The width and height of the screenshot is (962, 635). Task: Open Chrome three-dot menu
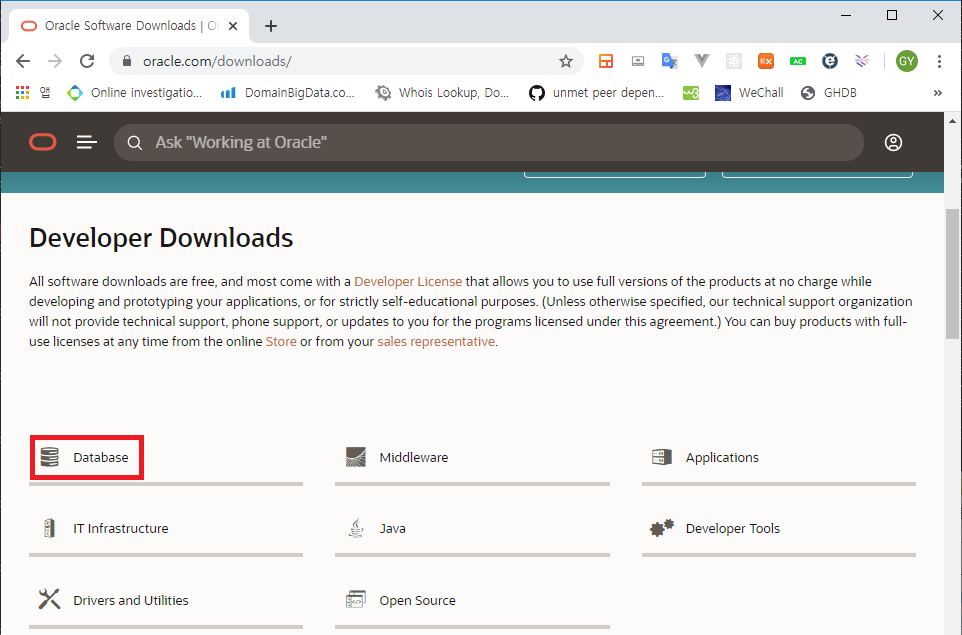(x=939, y=61)
